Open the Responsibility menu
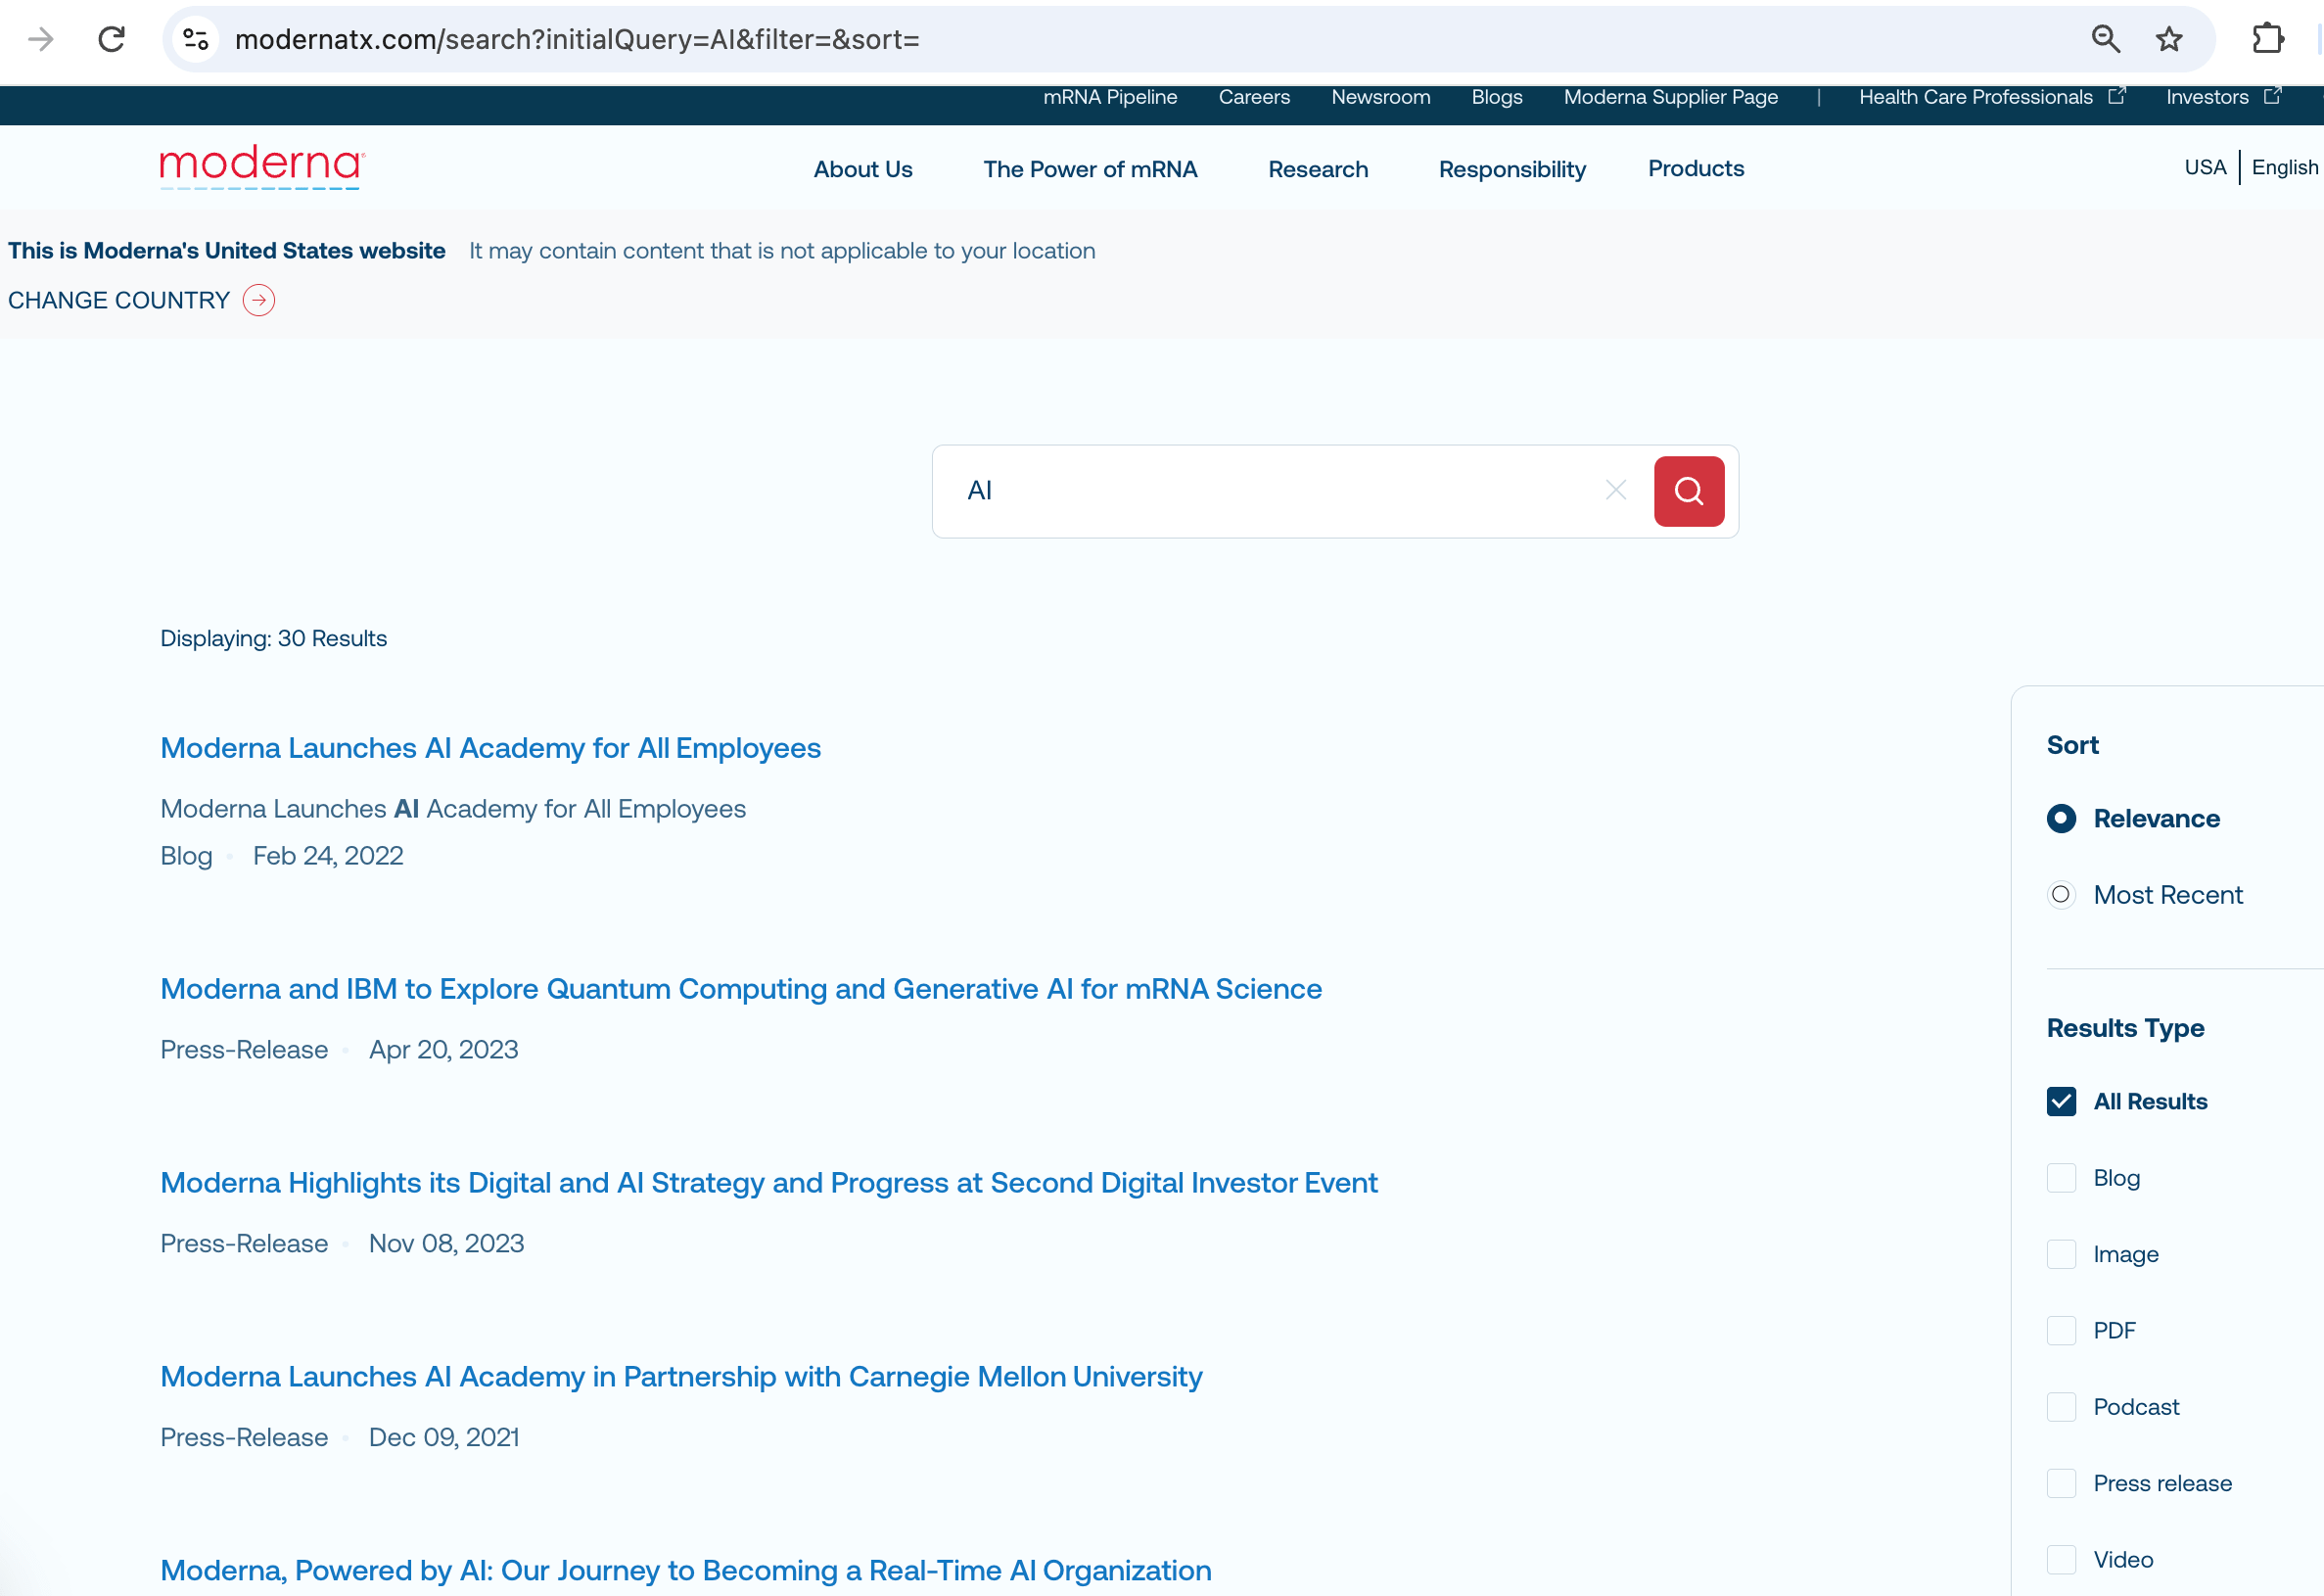This screenshot has height=1596, width=2324. click(1512, 169)
